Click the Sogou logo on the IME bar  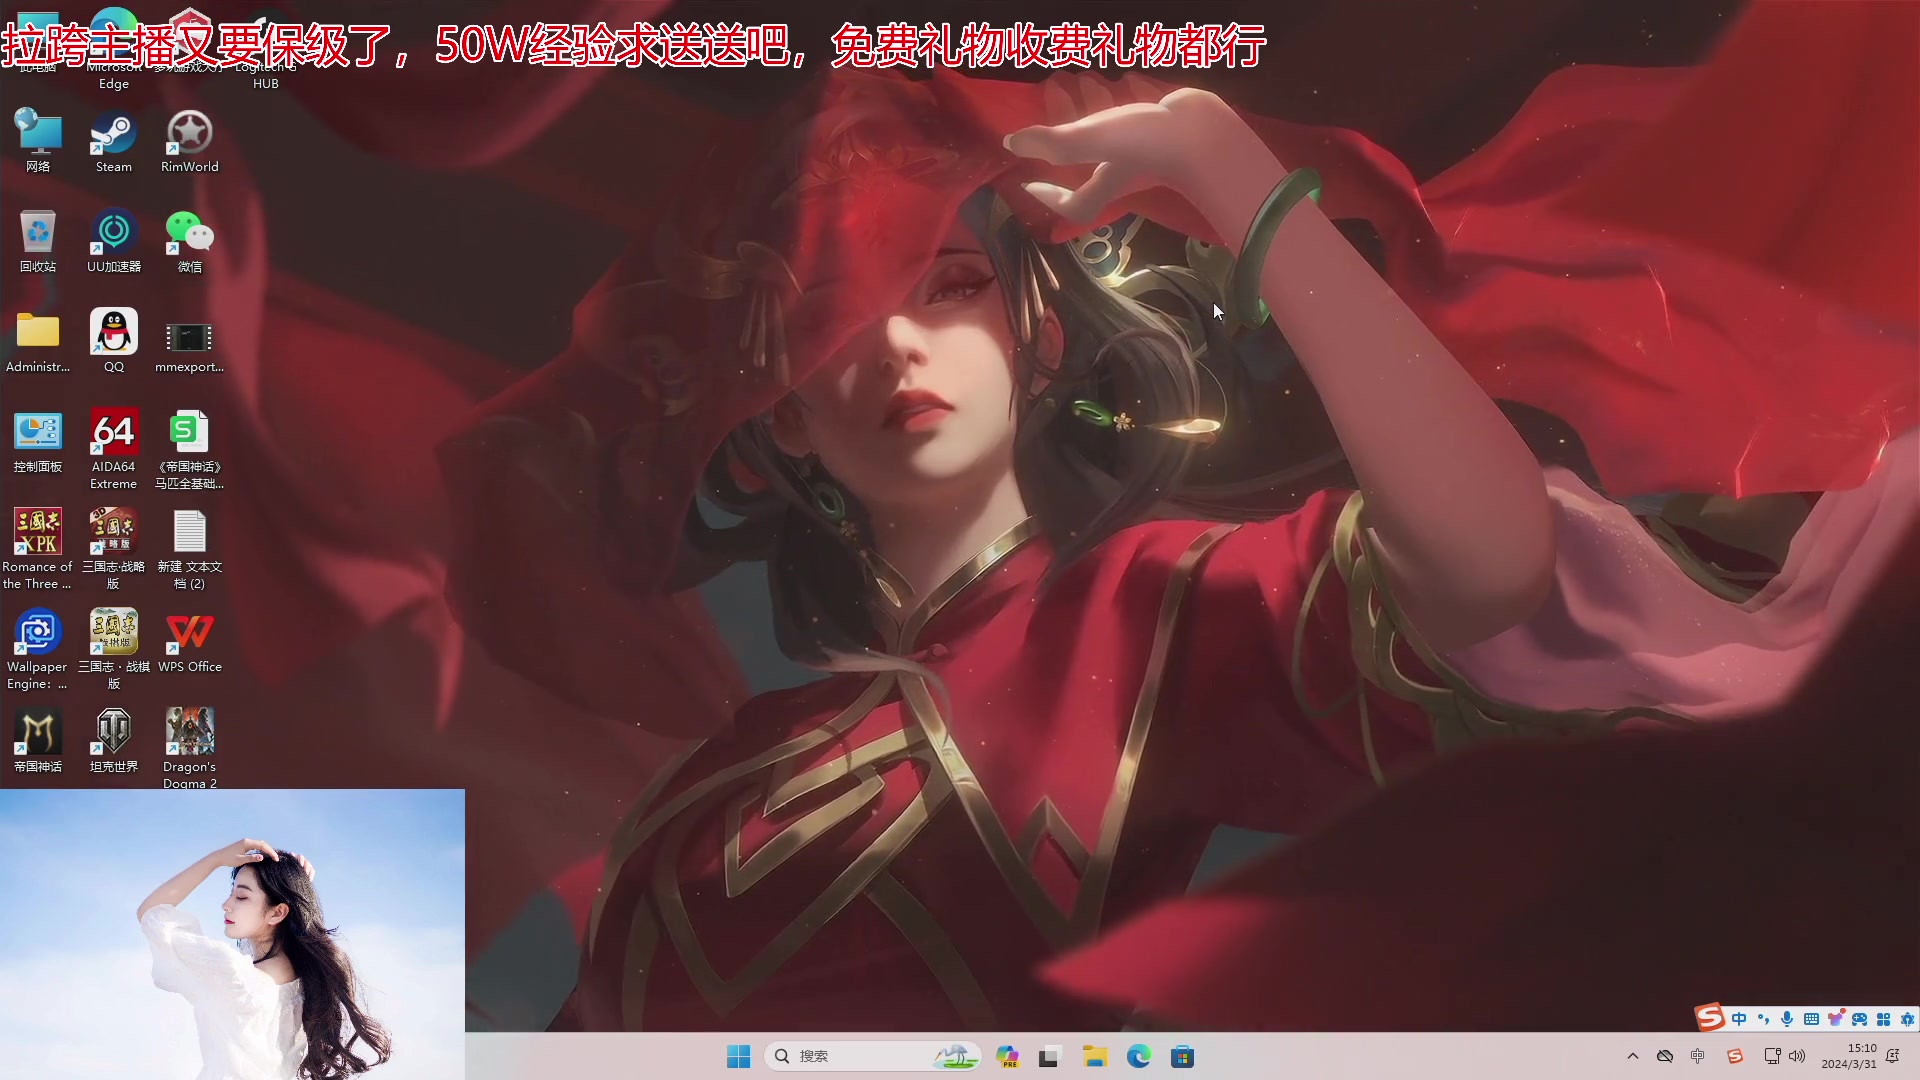(1710, 1018)
